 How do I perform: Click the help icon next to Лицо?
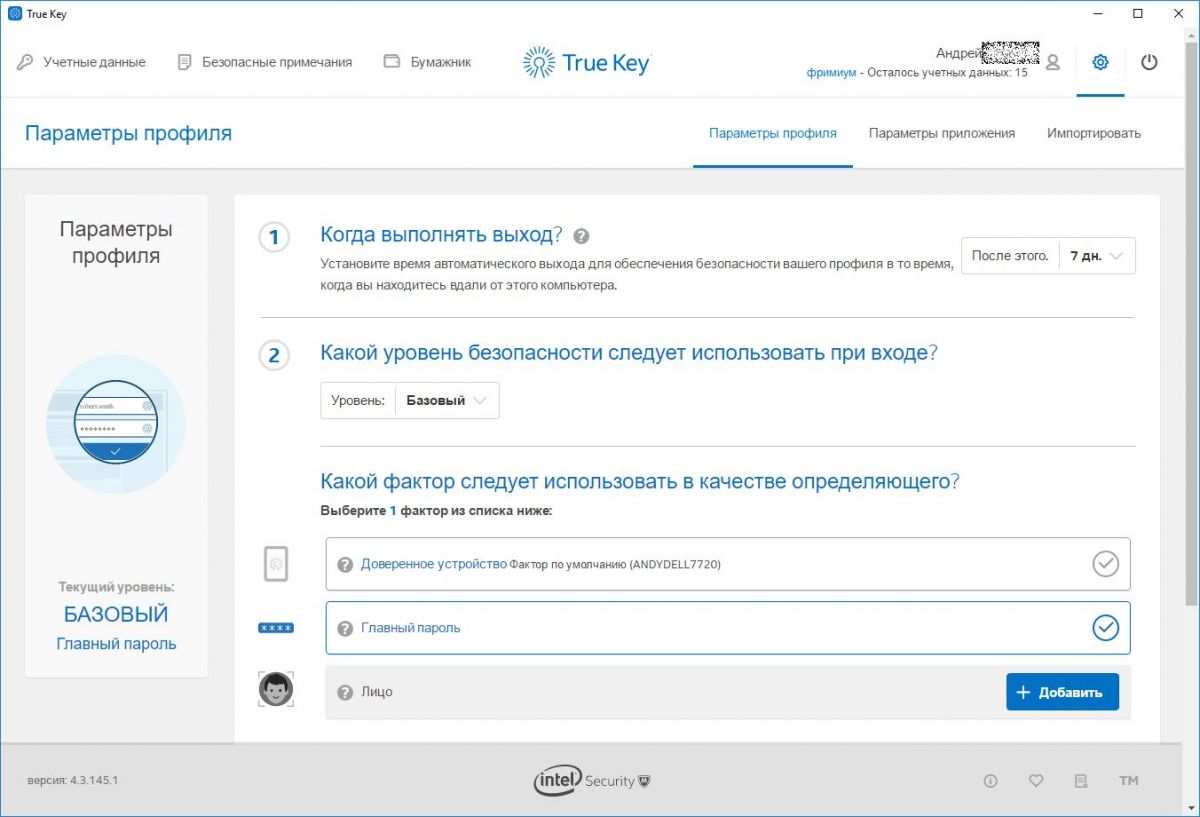coord(345,692)
